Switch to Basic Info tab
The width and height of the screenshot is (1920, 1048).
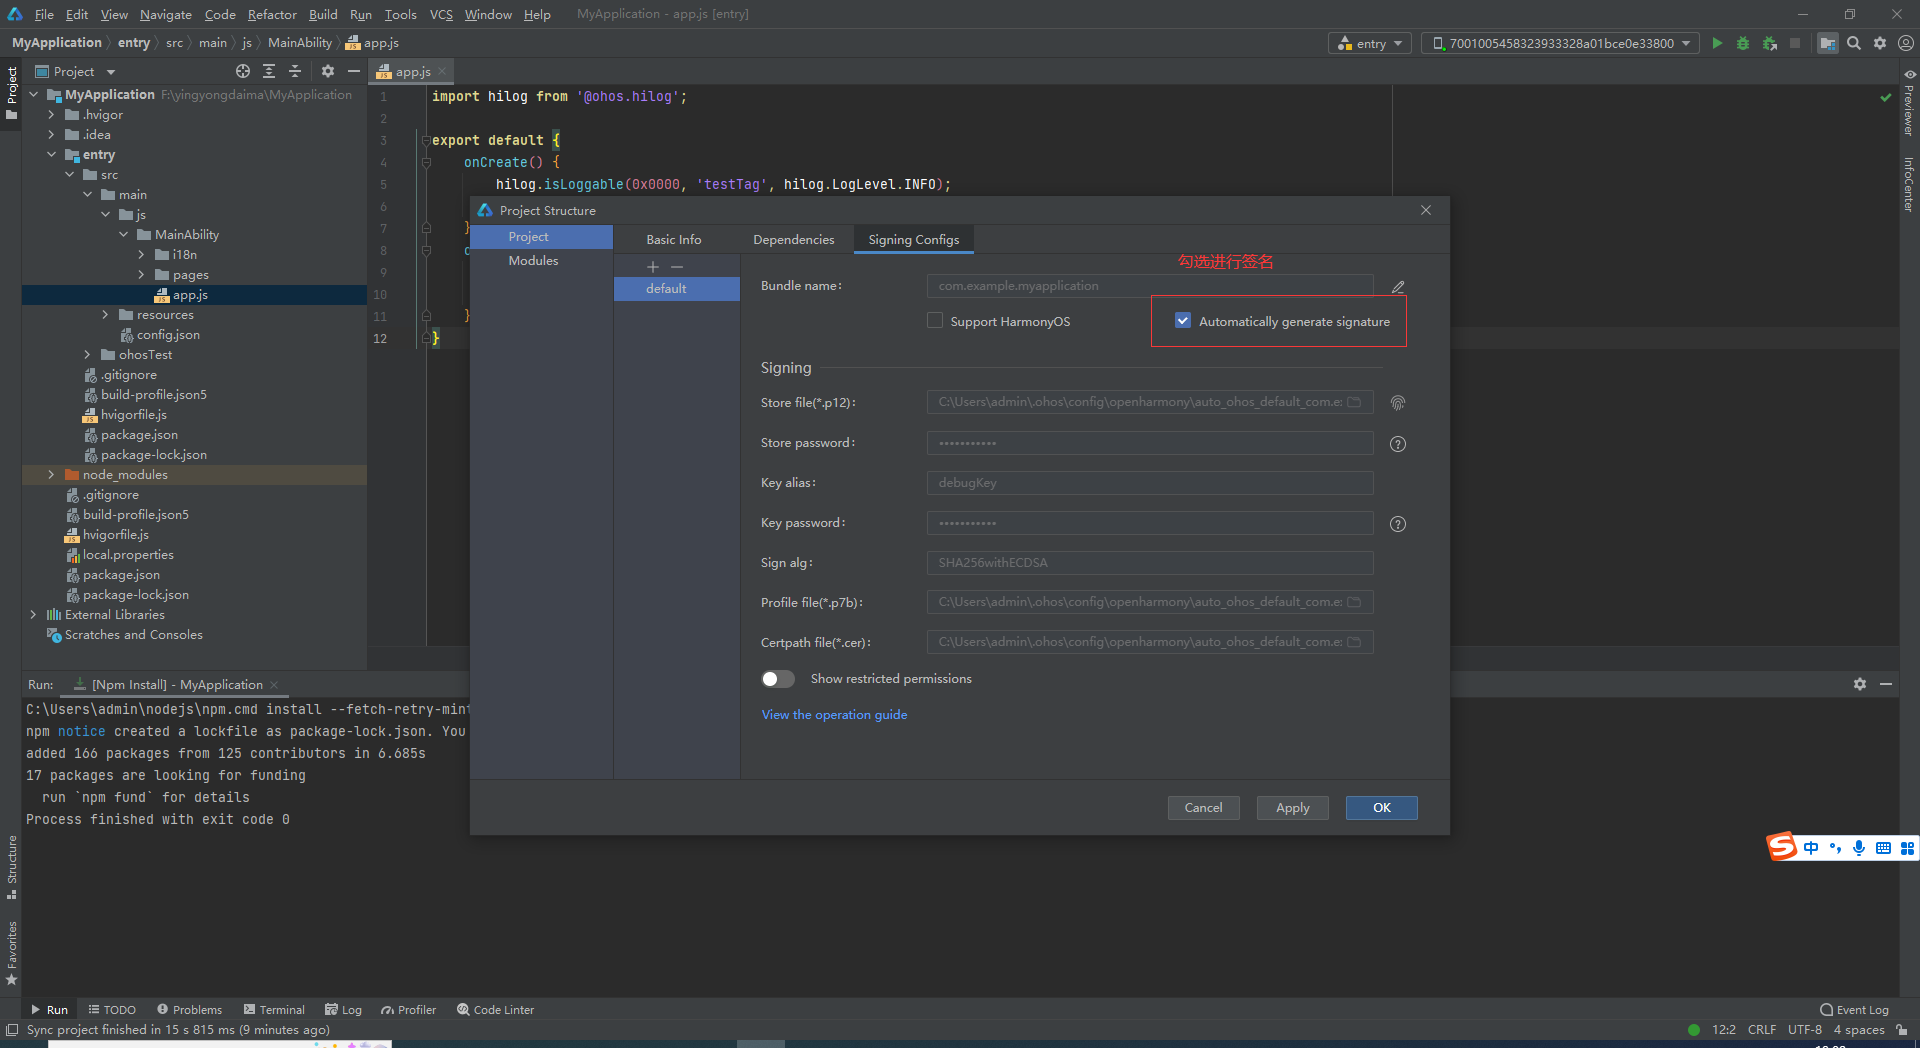pyautogui.click(x=674, y=240)
